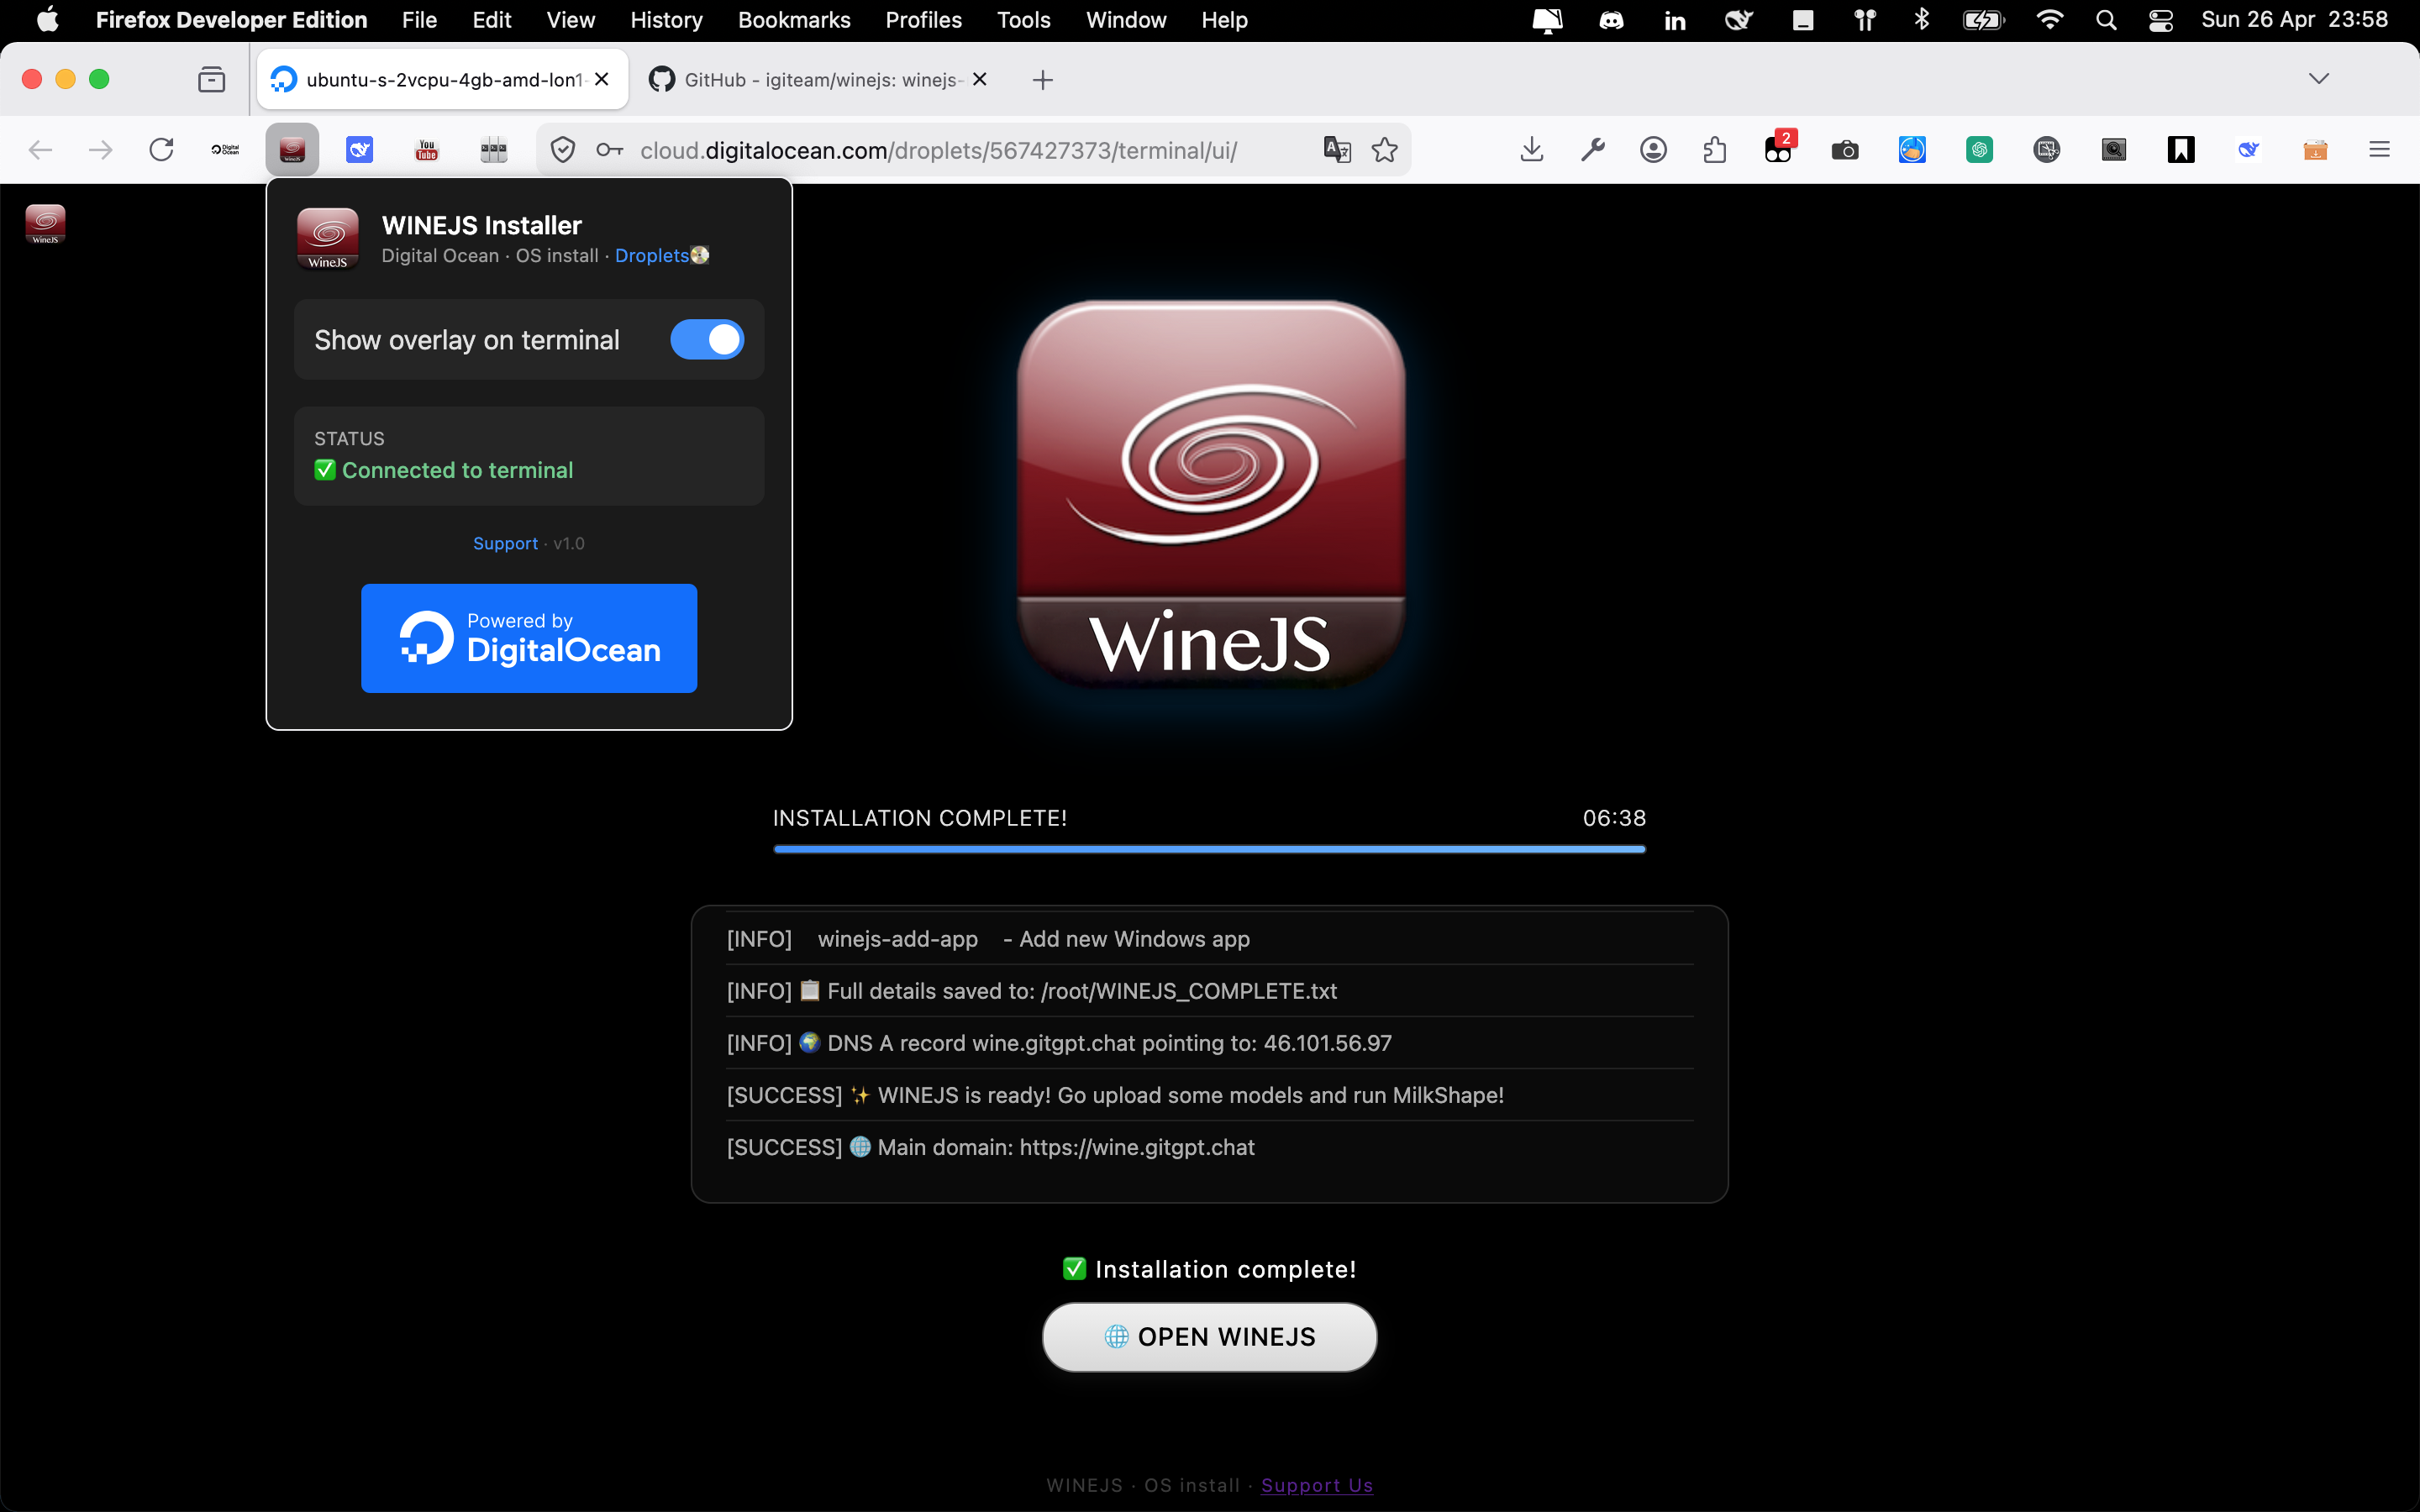Click the WineJS logo in popup header

pyautogui.click(x=328, y=239)
